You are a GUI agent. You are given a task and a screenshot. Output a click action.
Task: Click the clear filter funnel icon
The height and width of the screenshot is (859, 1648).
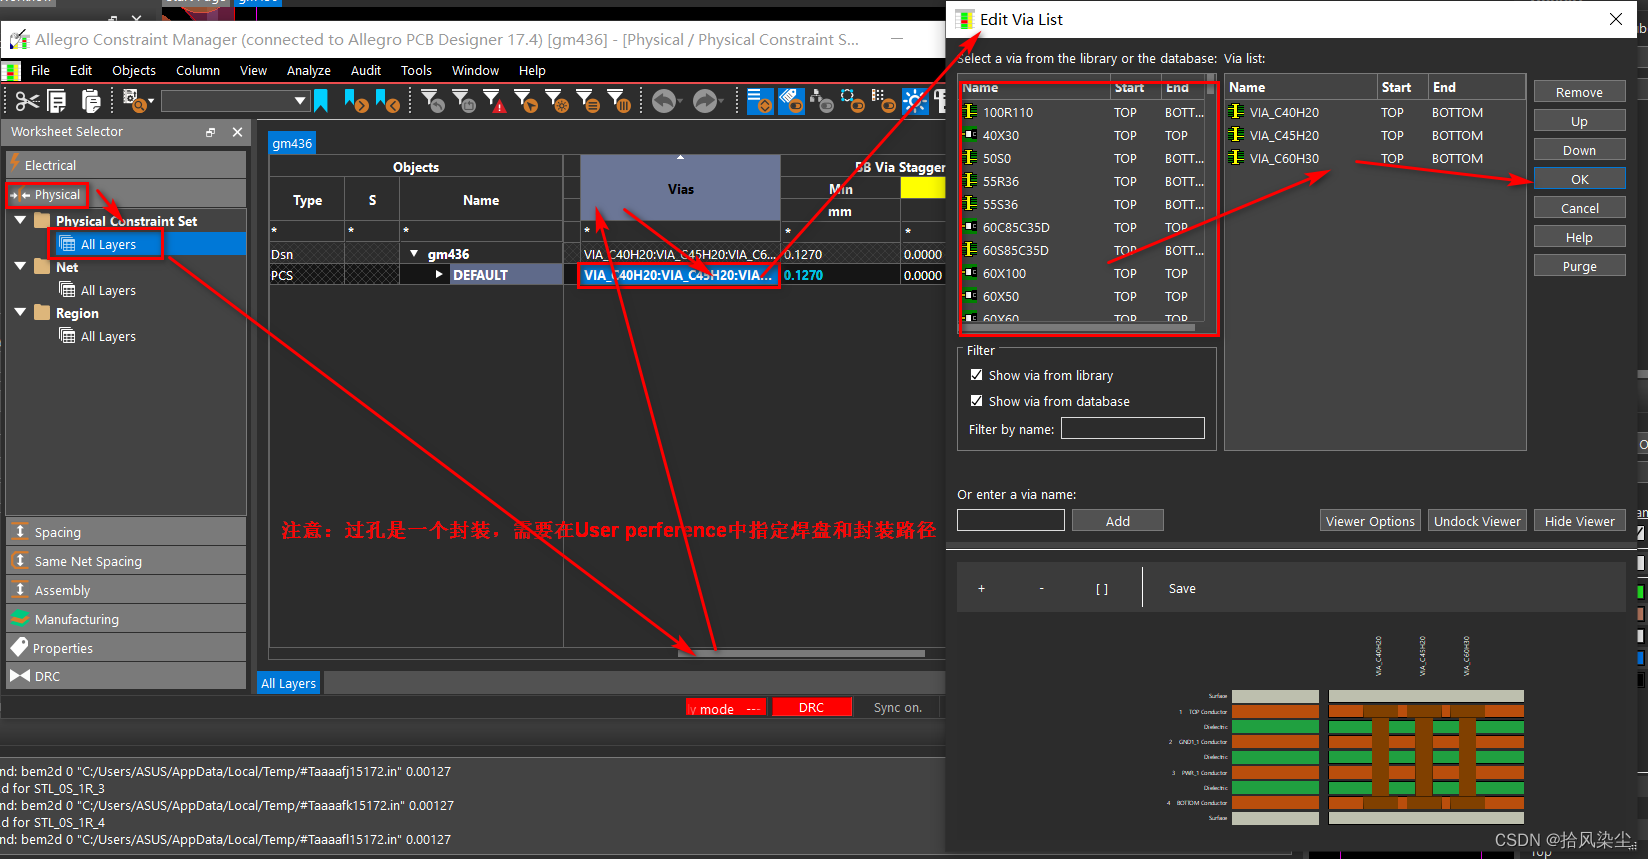pos(433,101)
